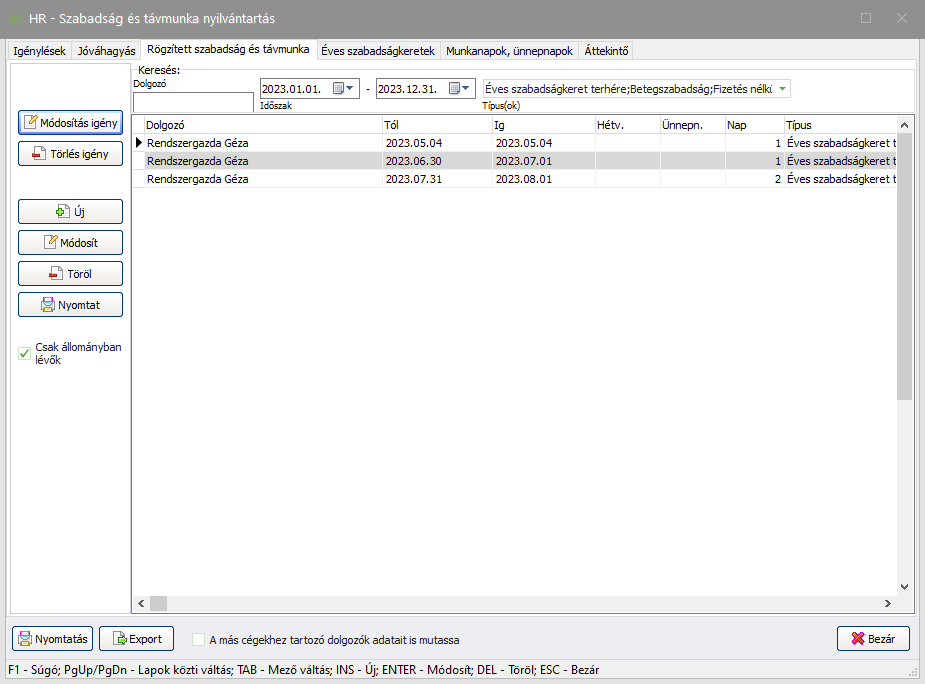Delete the record using Töröl button
Image resolution: width=925 pixels, height=684 pixels.
70,274
